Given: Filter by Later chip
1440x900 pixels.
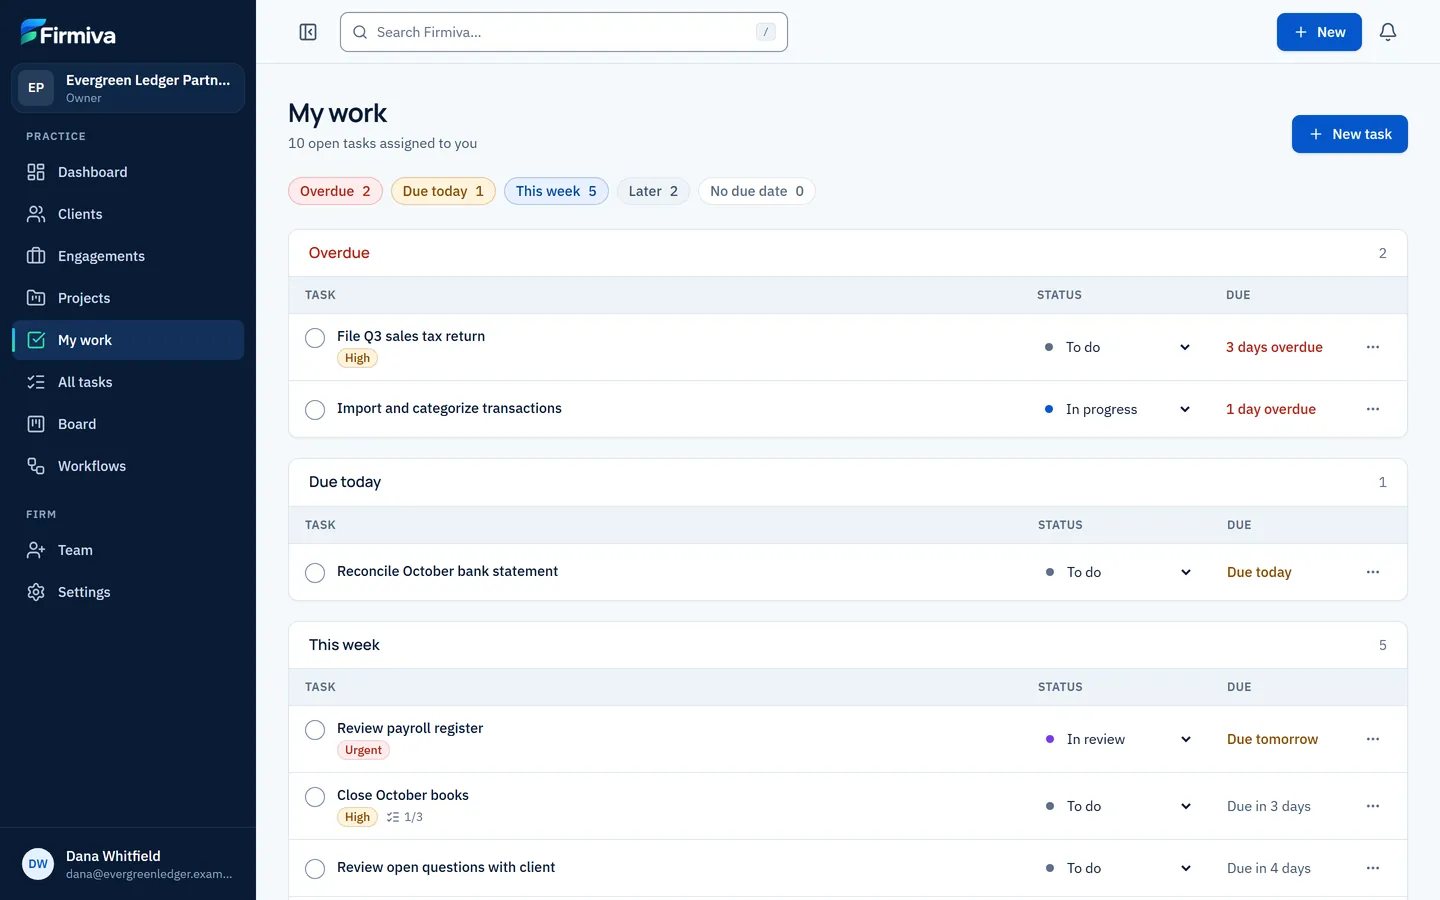Looking at the screenshot, I should click(x=653, y=191).
